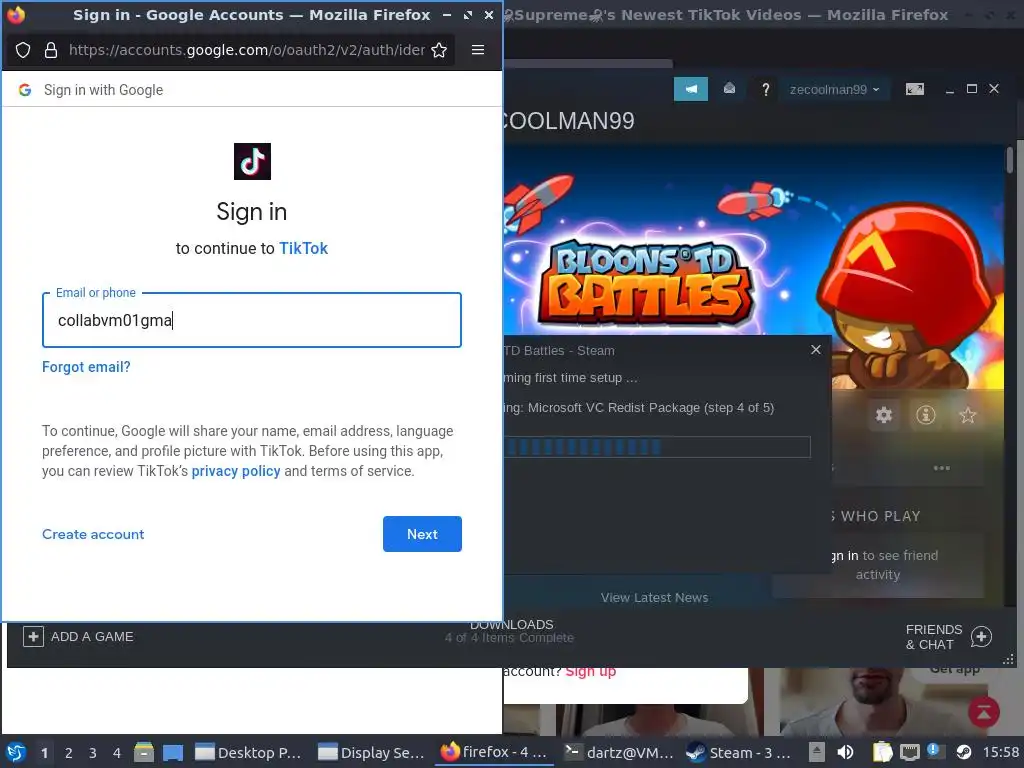Click the Google G logo

[x=25, y=90]
